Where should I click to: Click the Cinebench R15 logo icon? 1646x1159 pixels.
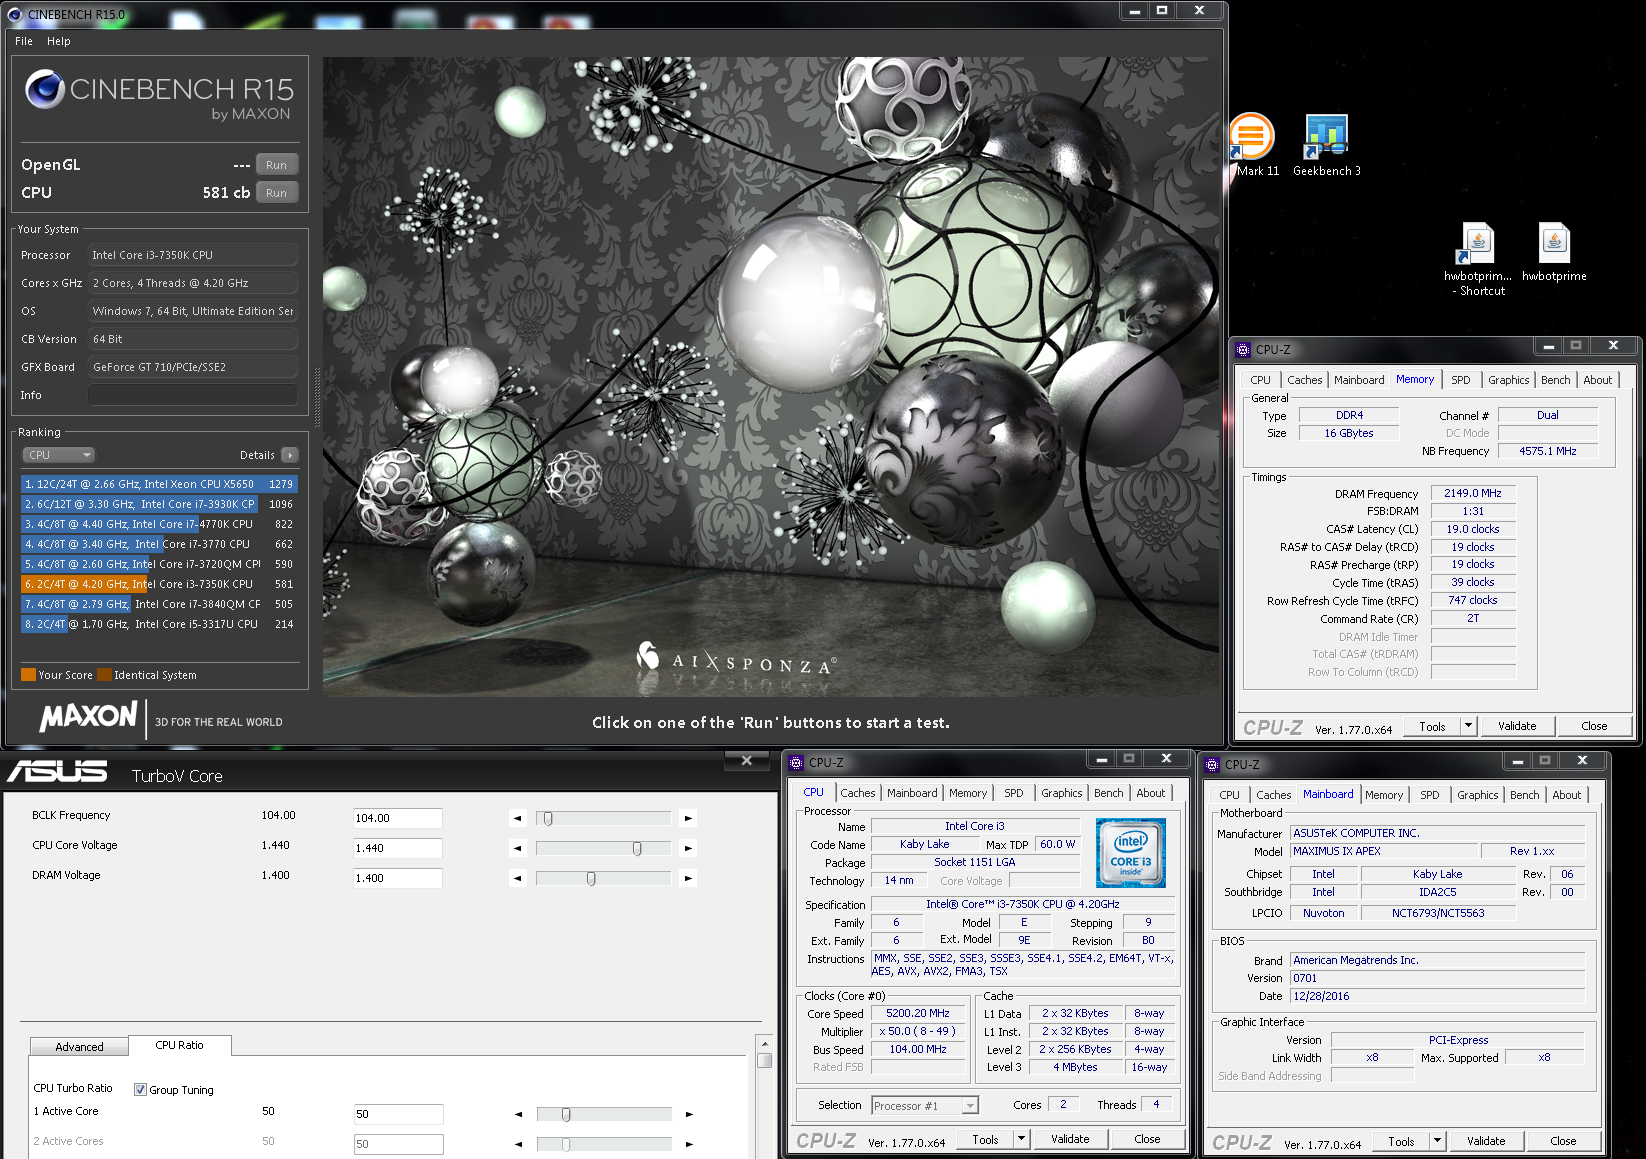tap(45, 89)
